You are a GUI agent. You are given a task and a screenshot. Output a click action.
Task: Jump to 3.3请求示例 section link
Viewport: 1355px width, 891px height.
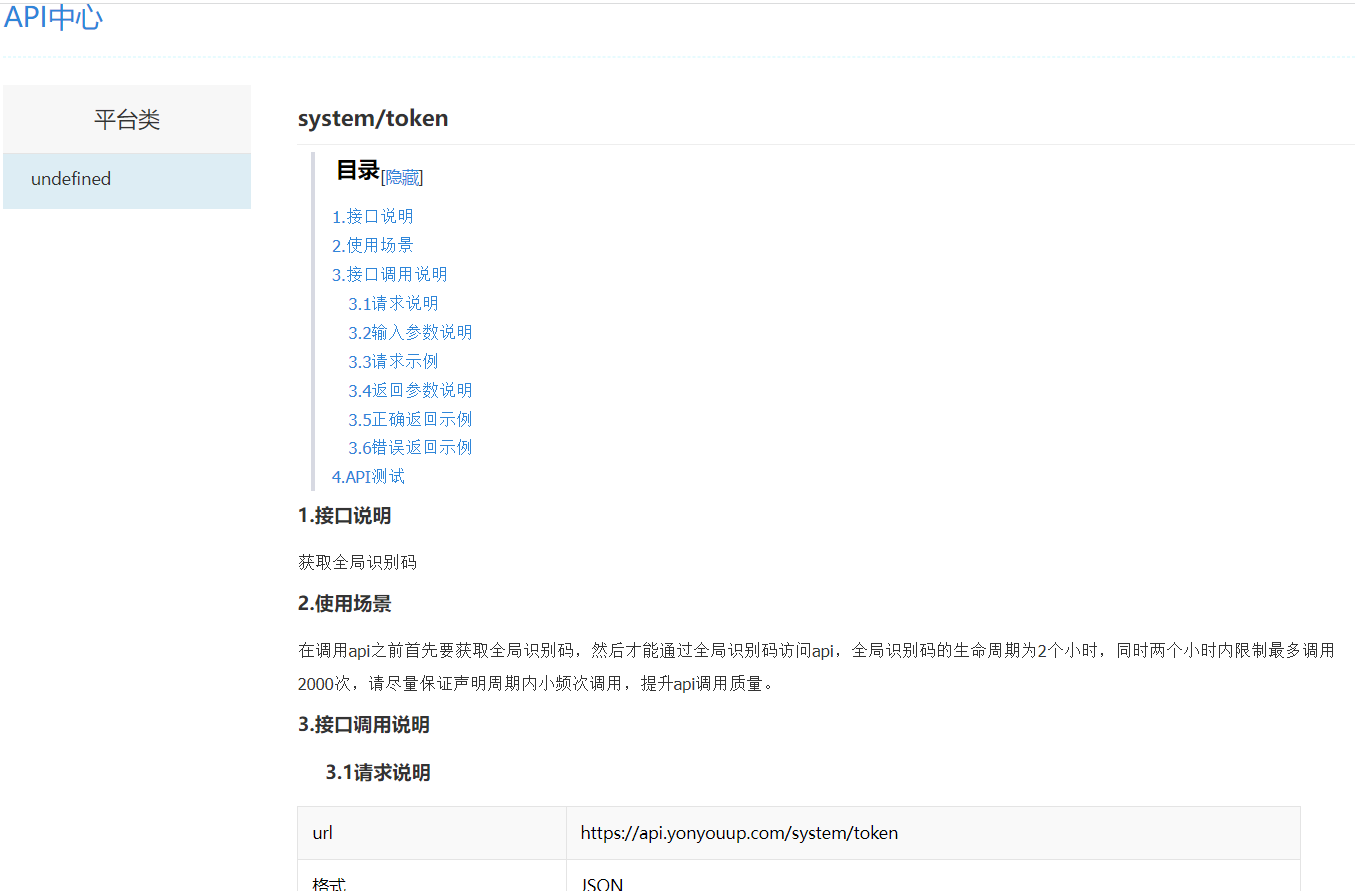click(x=393, y=362)
